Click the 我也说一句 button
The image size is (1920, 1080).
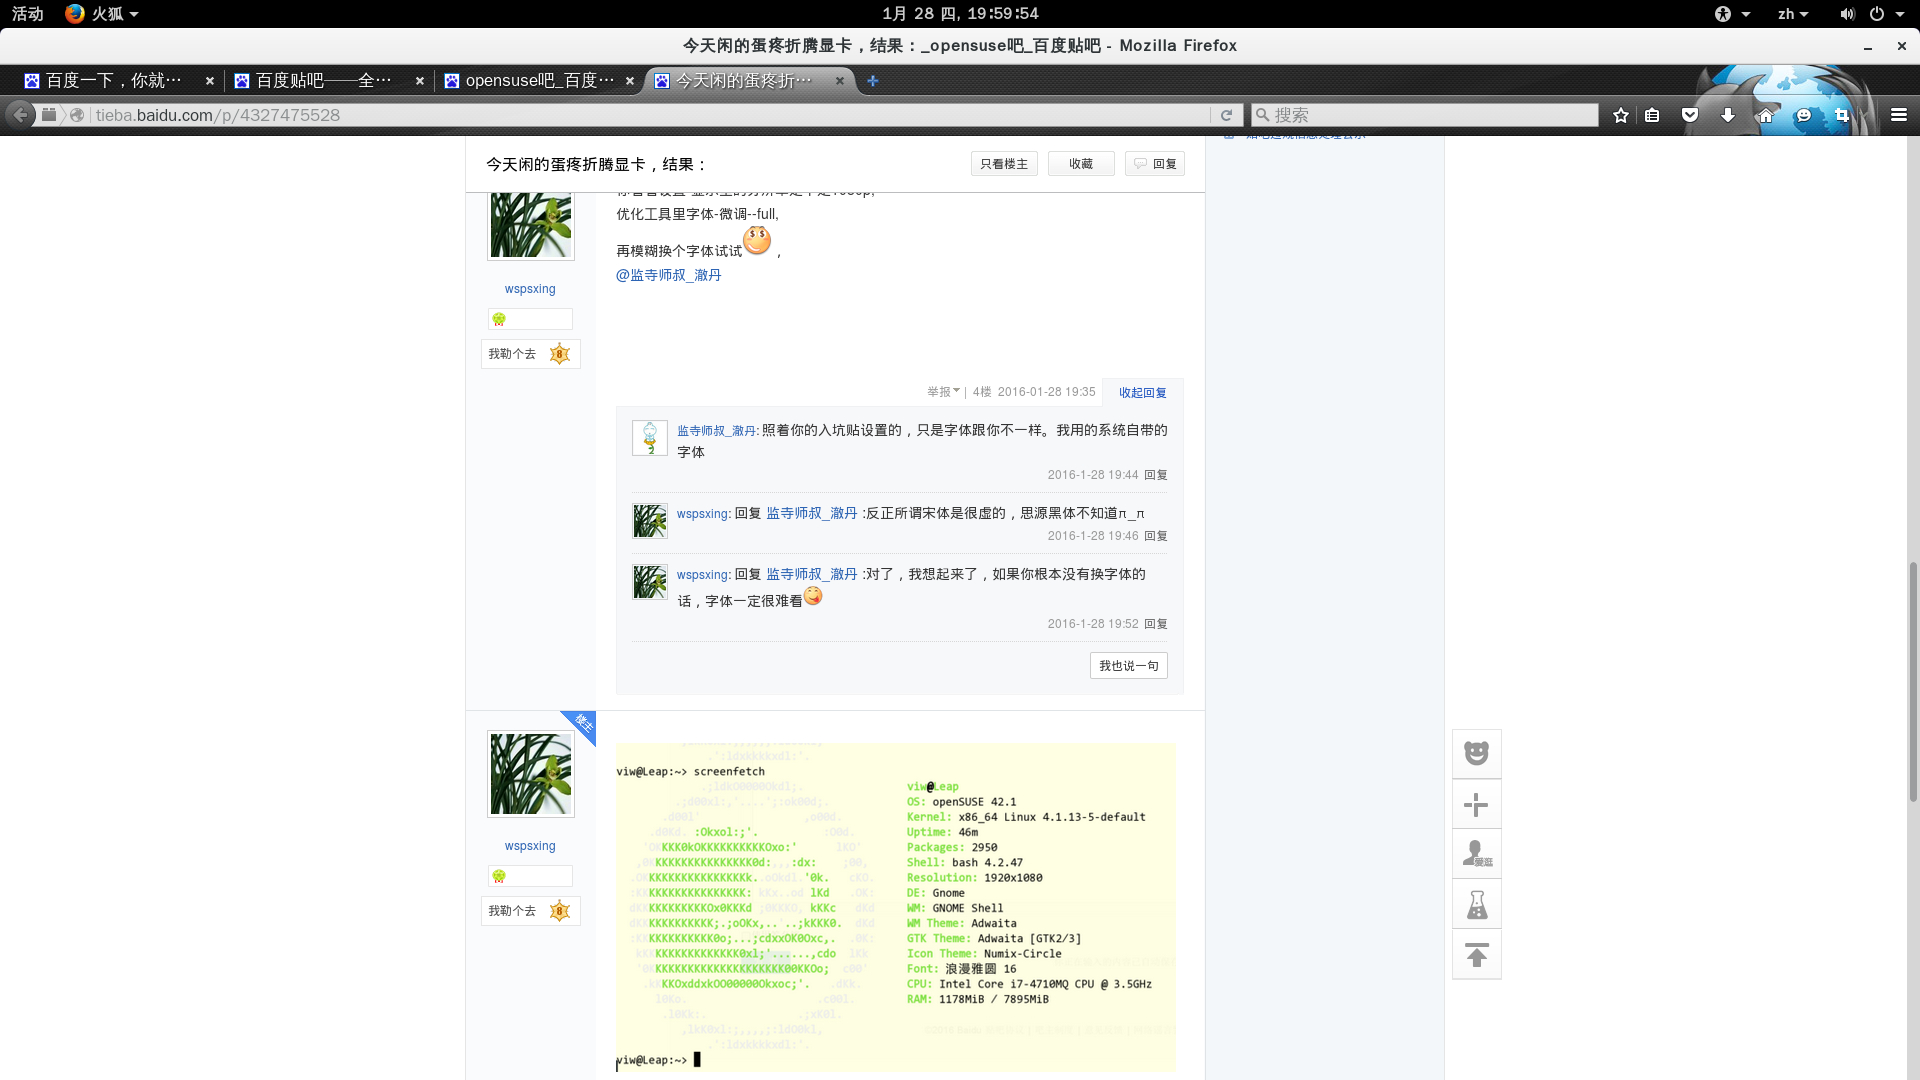tap(1129, 666)
